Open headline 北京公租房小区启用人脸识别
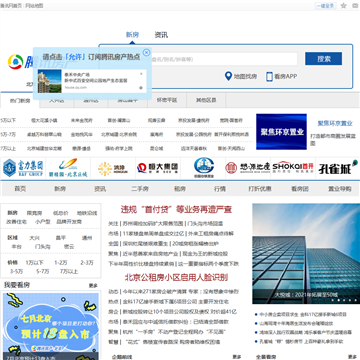 (x=176, y=277)
